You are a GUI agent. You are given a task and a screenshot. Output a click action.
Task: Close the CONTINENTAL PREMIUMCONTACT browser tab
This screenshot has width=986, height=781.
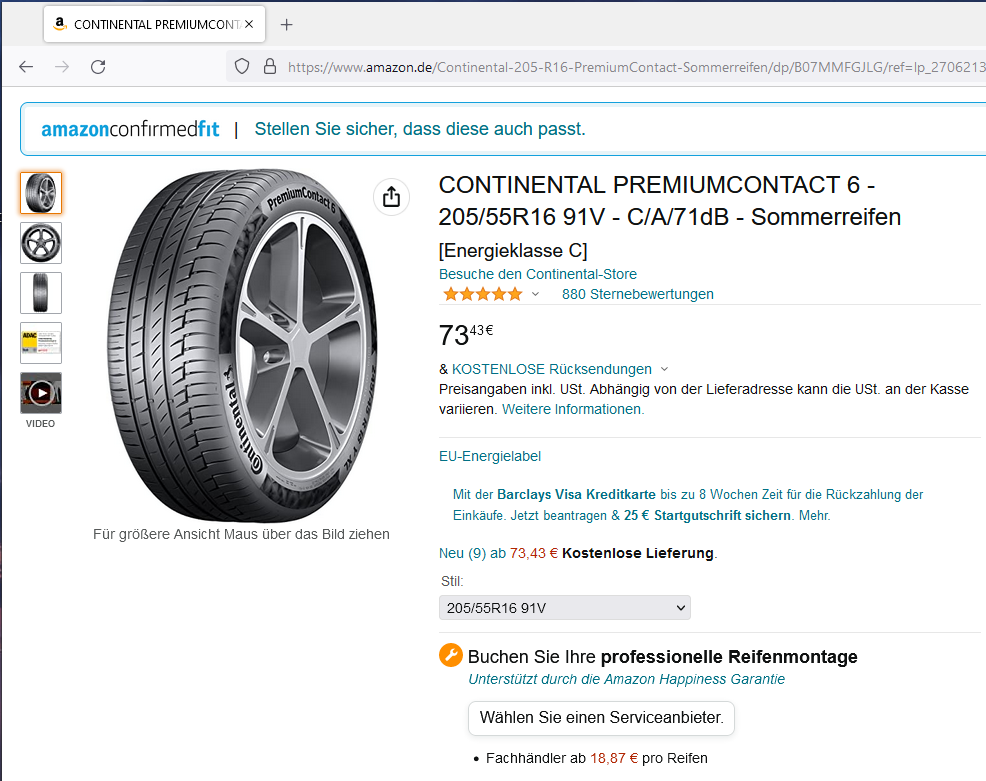(249, 24)
